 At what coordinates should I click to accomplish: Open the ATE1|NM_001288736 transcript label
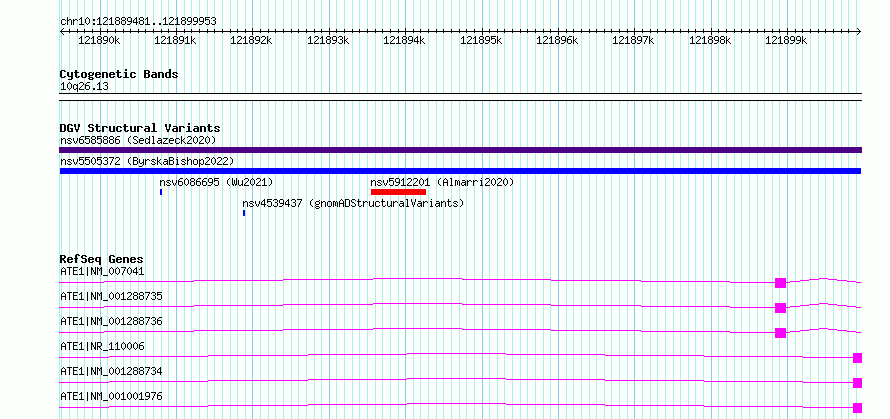111,321
